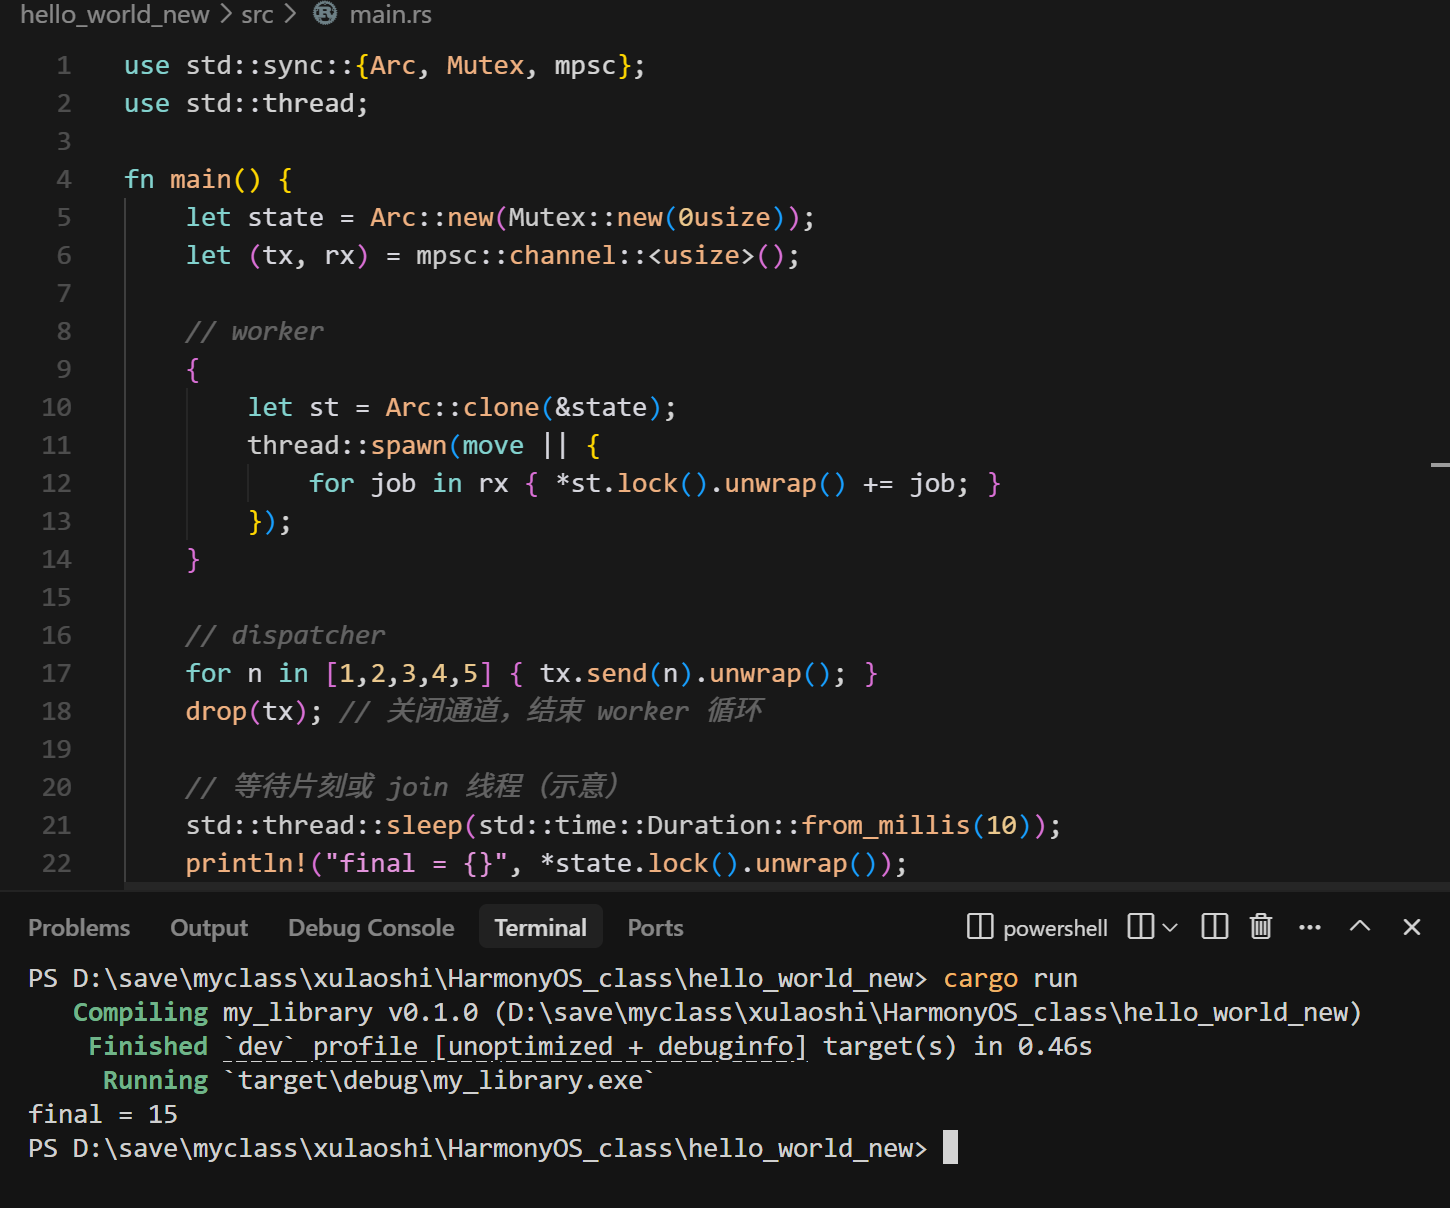Click the main.rs breadcrumb file

(391, 15)
